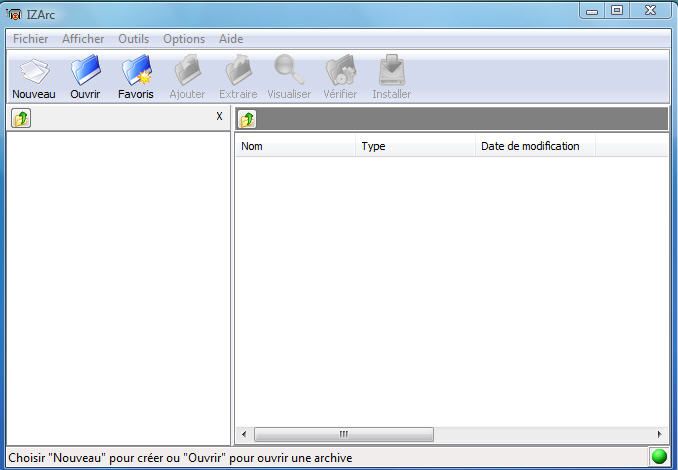Click the scrollbar right arrow
The image size is (678, 470).
click(x=659, y=434)
